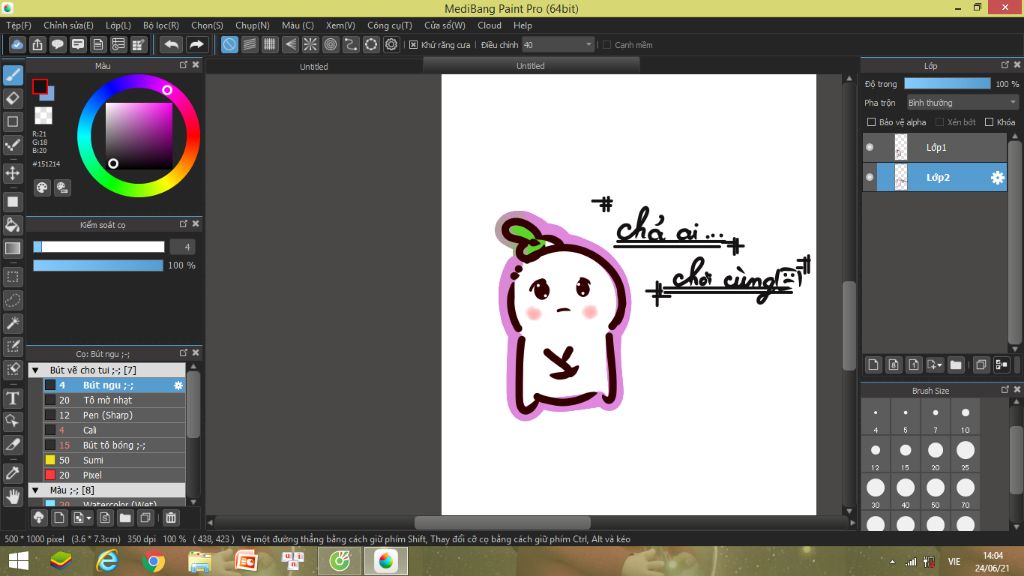Select the rectangular Selection tool
The image size is (1024, 576).
12,277
